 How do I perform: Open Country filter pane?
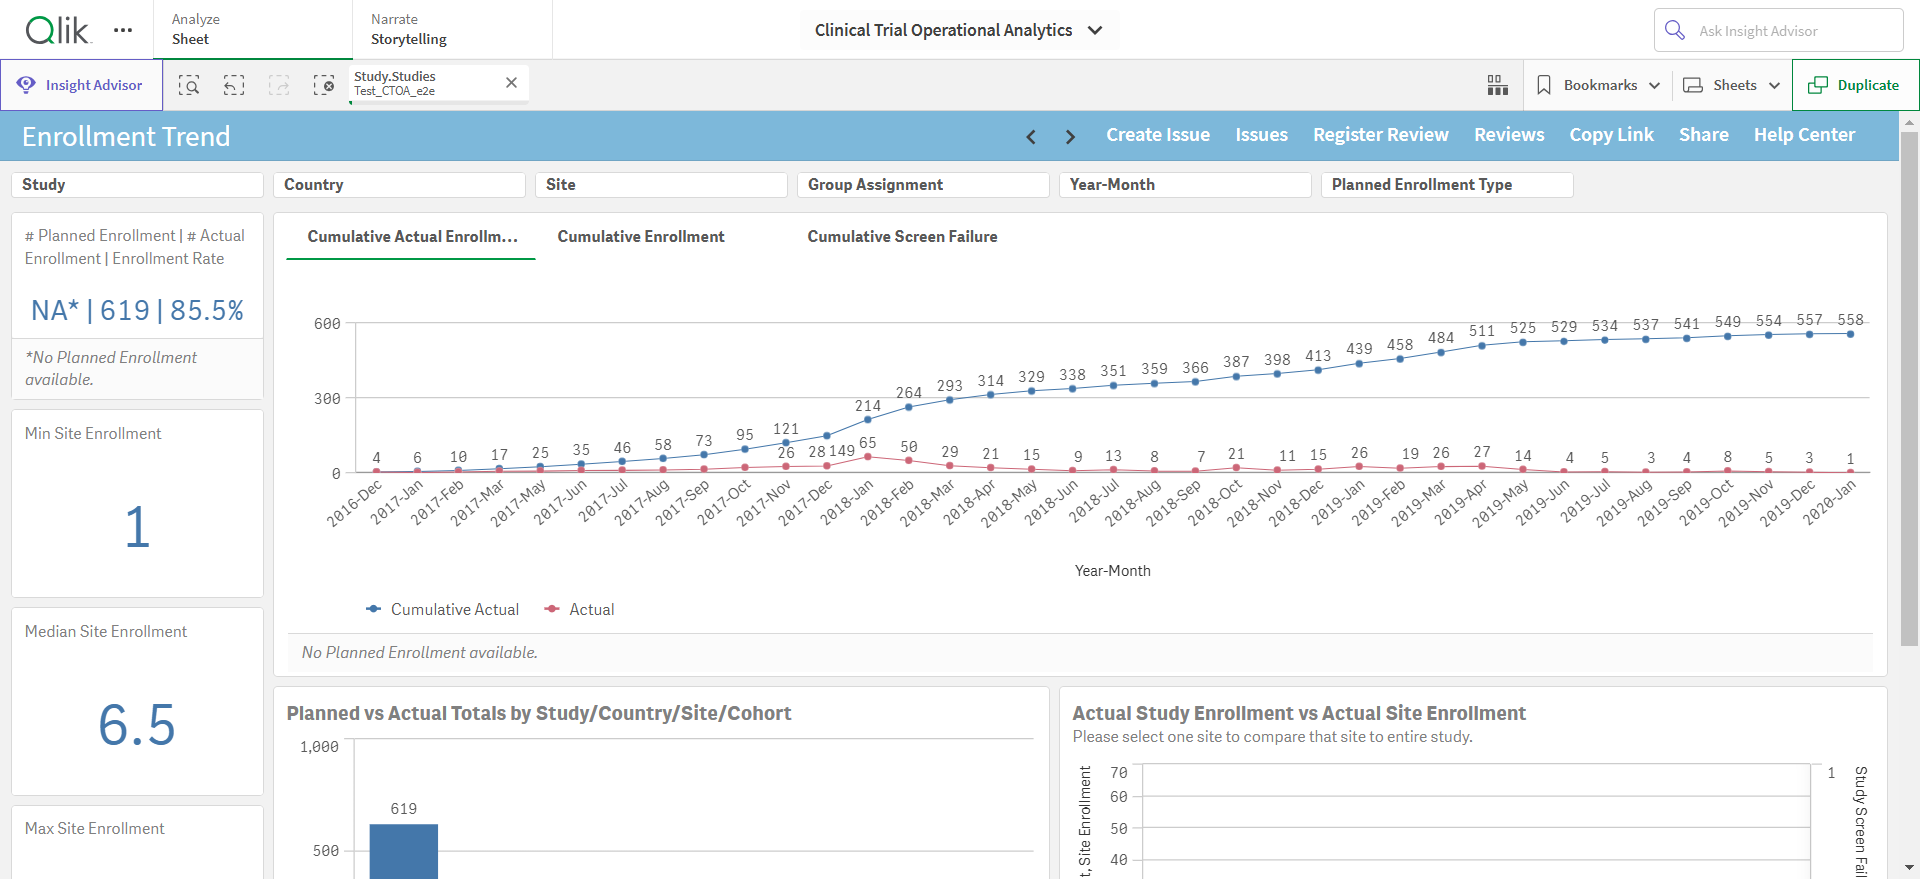click(399, 185)
